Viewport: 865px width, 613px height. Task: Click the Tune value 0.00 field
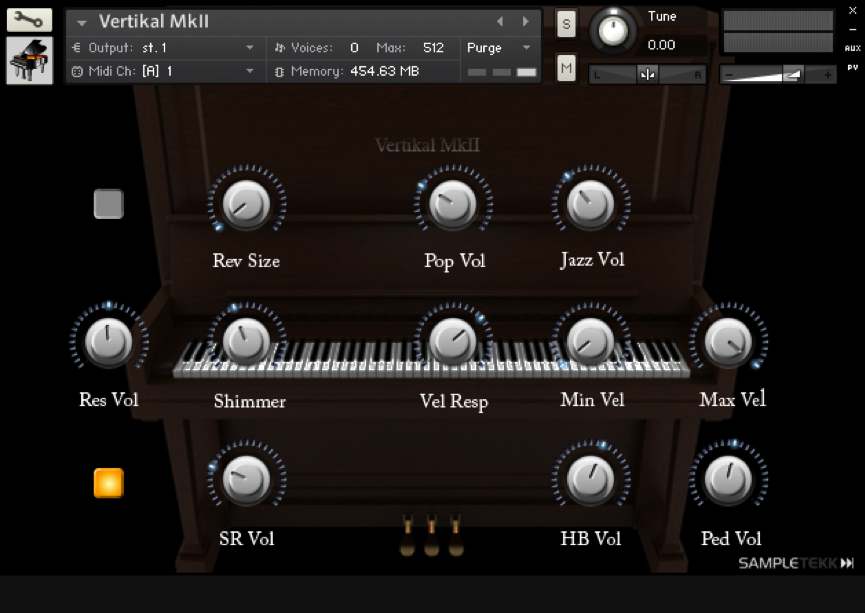click(661, 45)
